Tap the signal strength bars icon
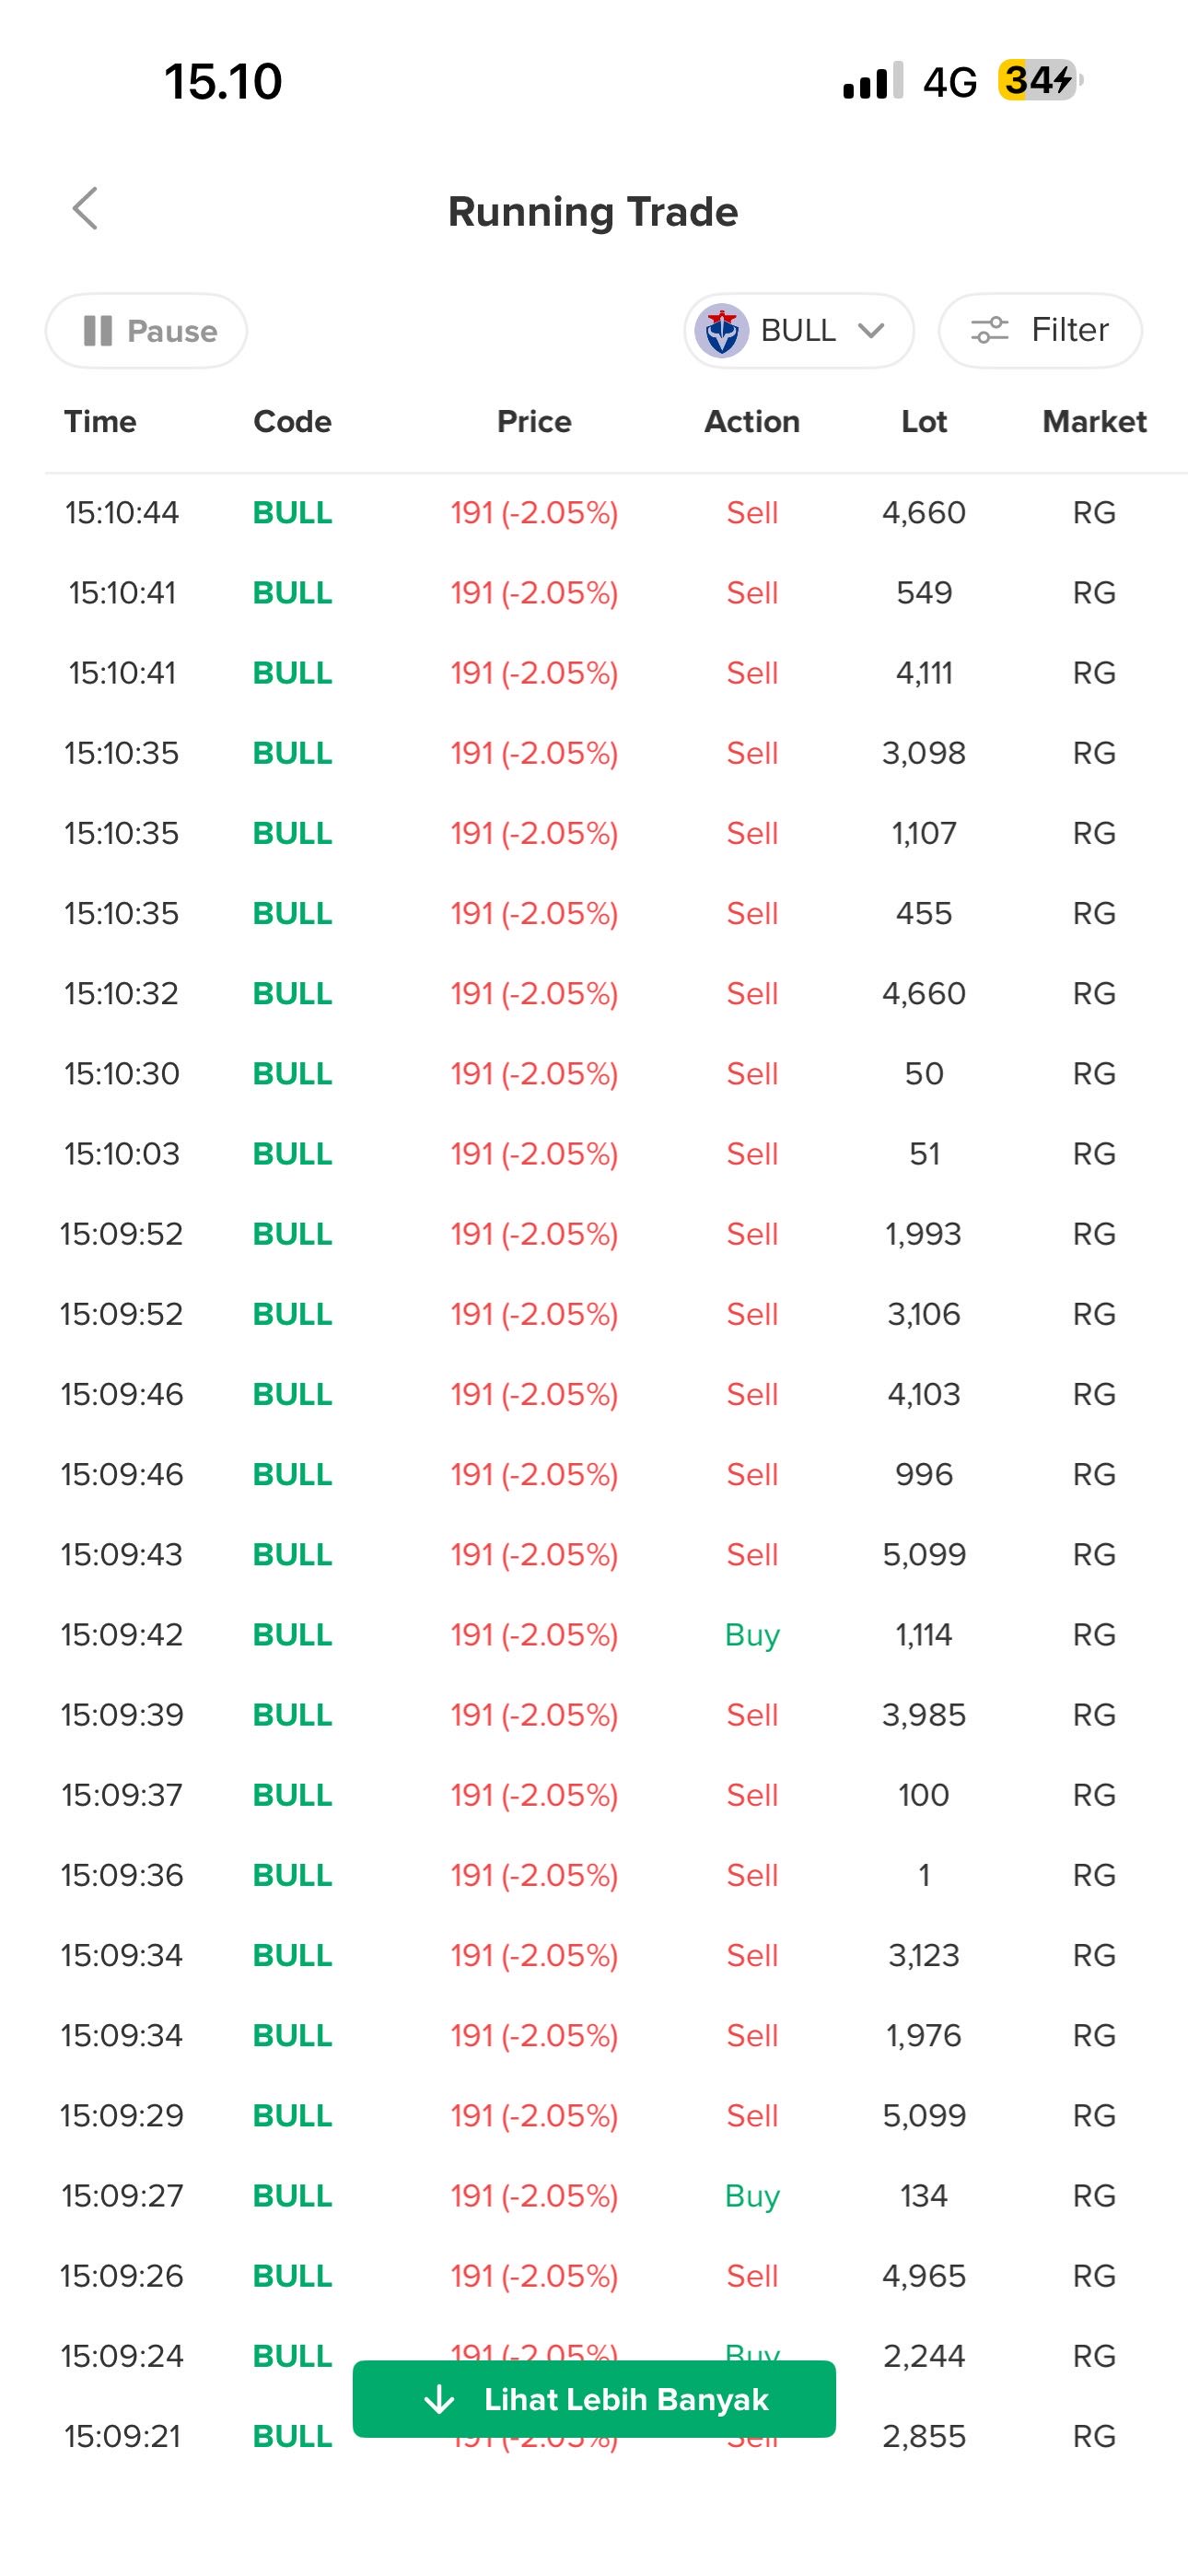 pyautogui.click(x=872, y=81)
